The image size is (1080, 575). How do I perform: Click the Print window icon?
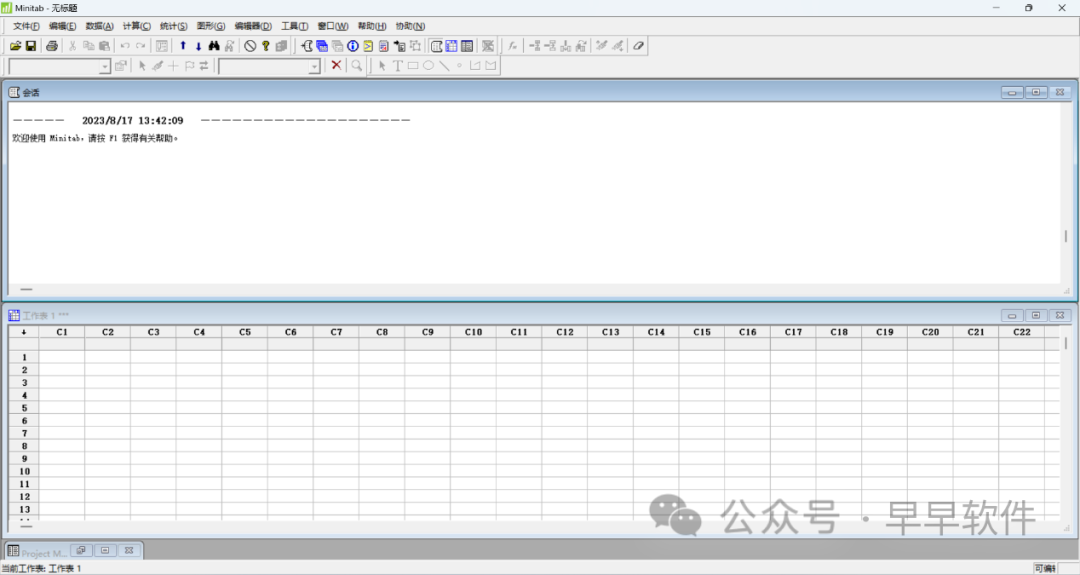52,46
